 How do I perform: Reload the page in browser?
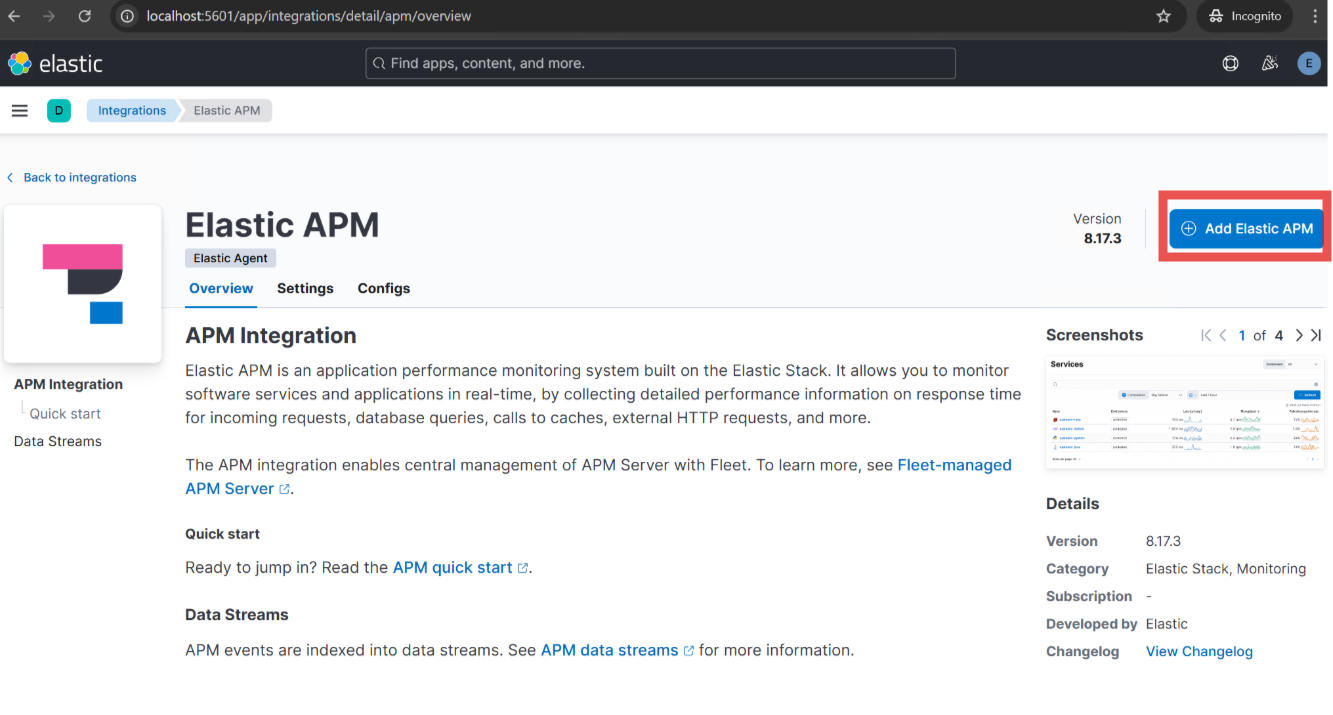click(x=85, y=16)
